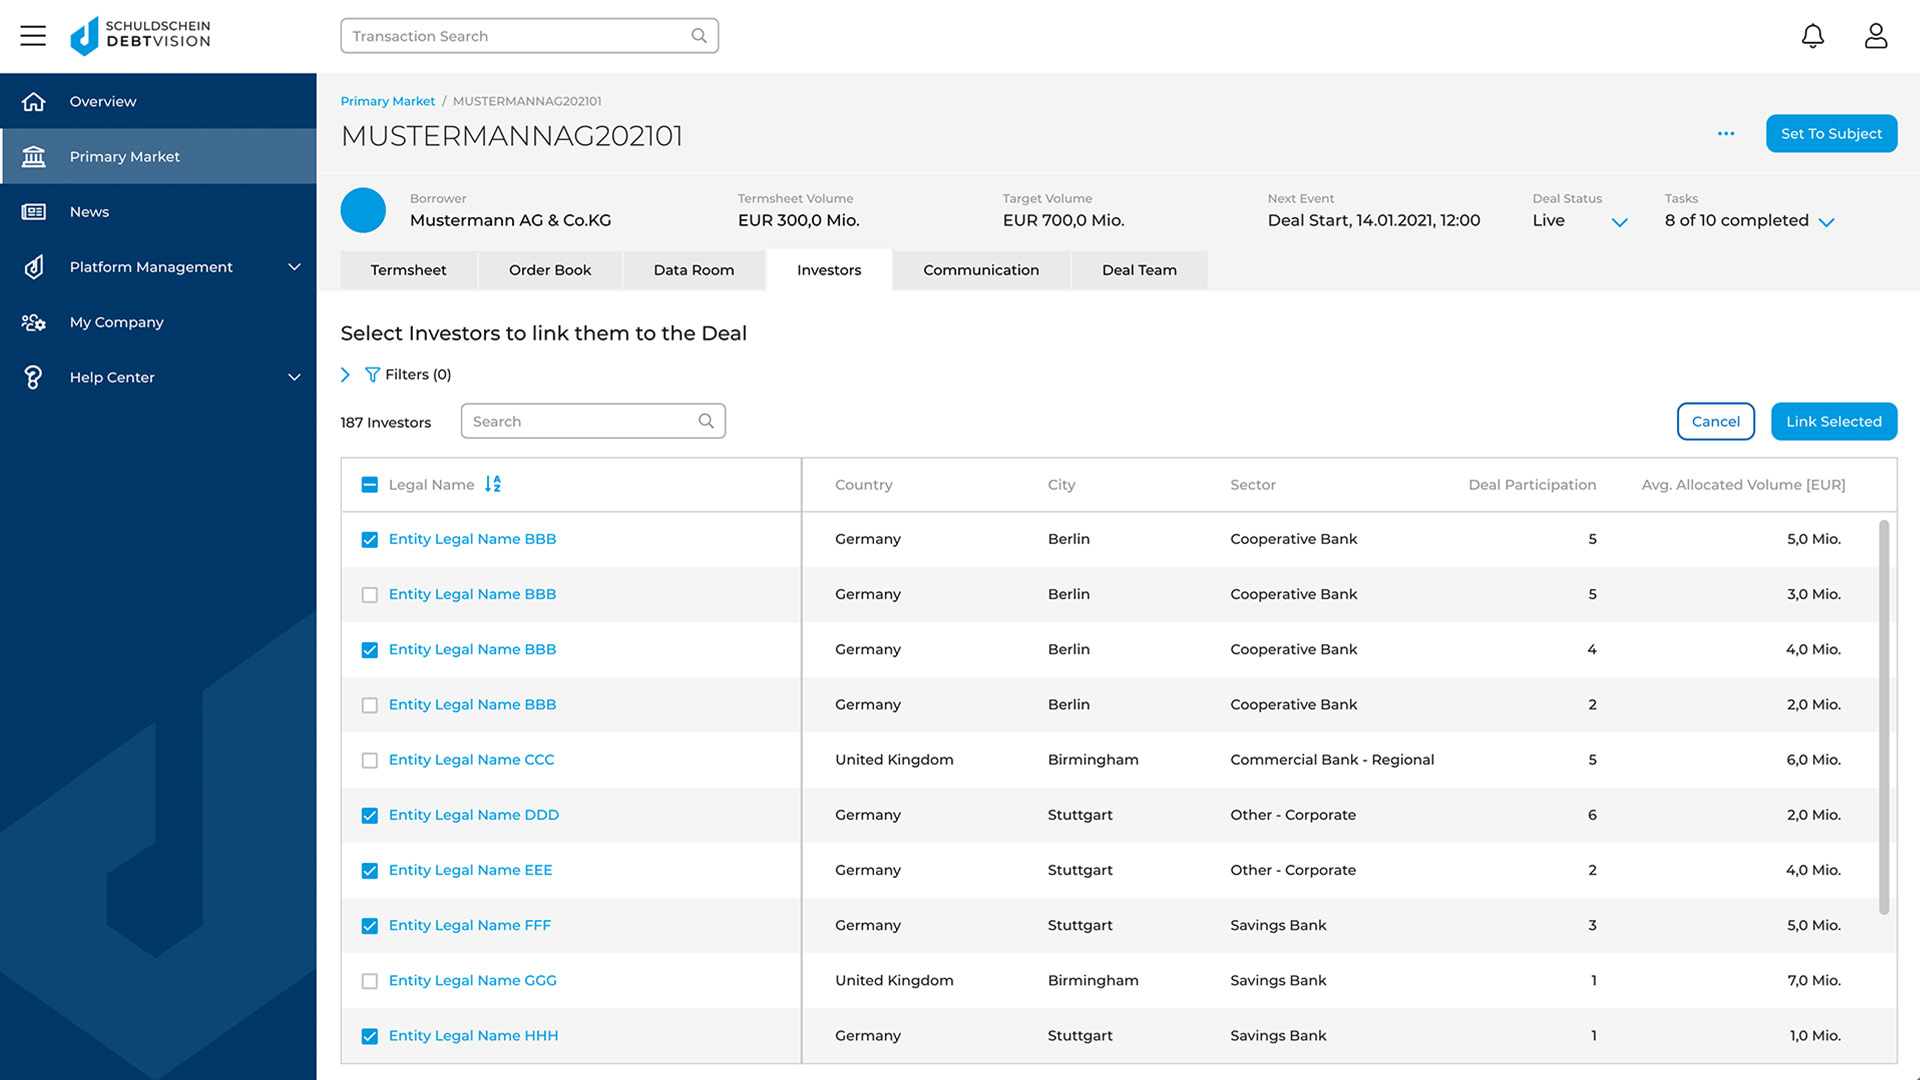This screenshot has width=1920, height=1080.
Task: Open the user profile icon
Action: [x=1875, y=36]
